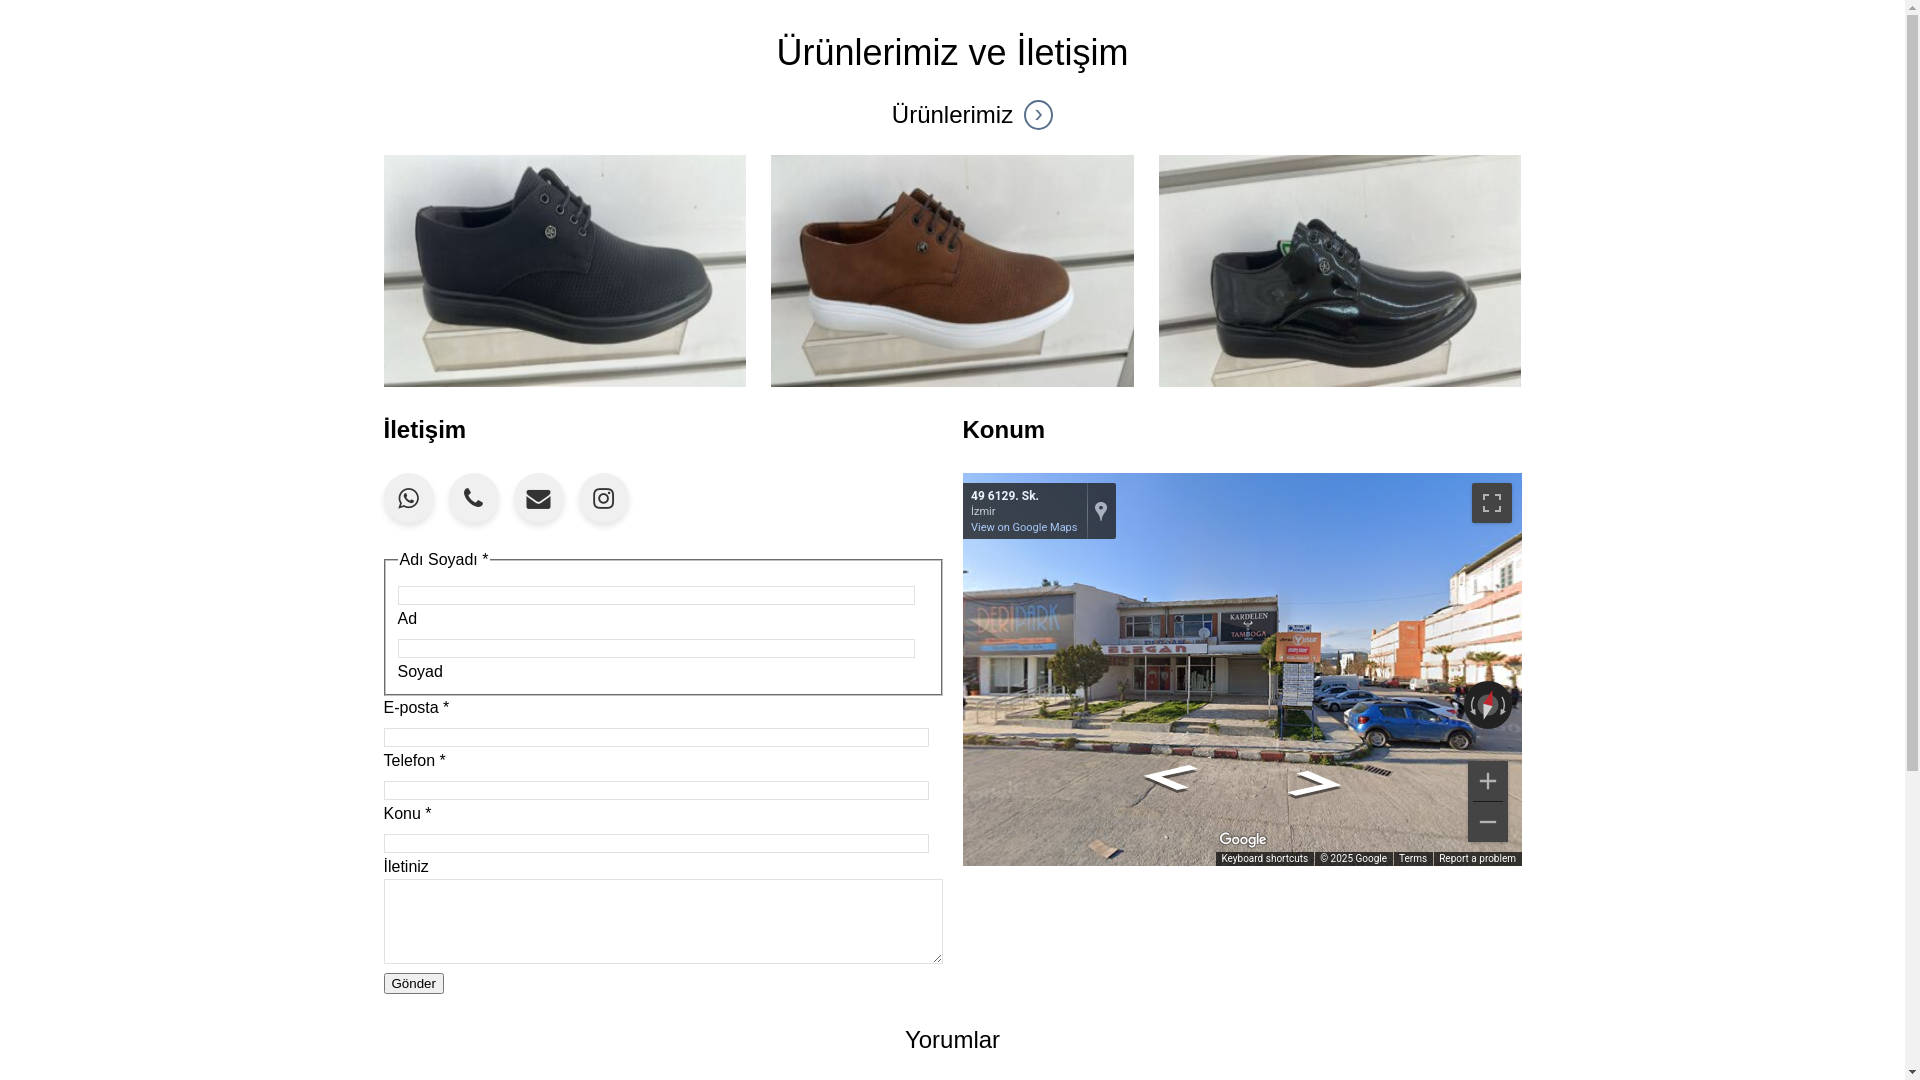Zoom in on Street View
1920x1080 pixels.
tap(1487, 781)
